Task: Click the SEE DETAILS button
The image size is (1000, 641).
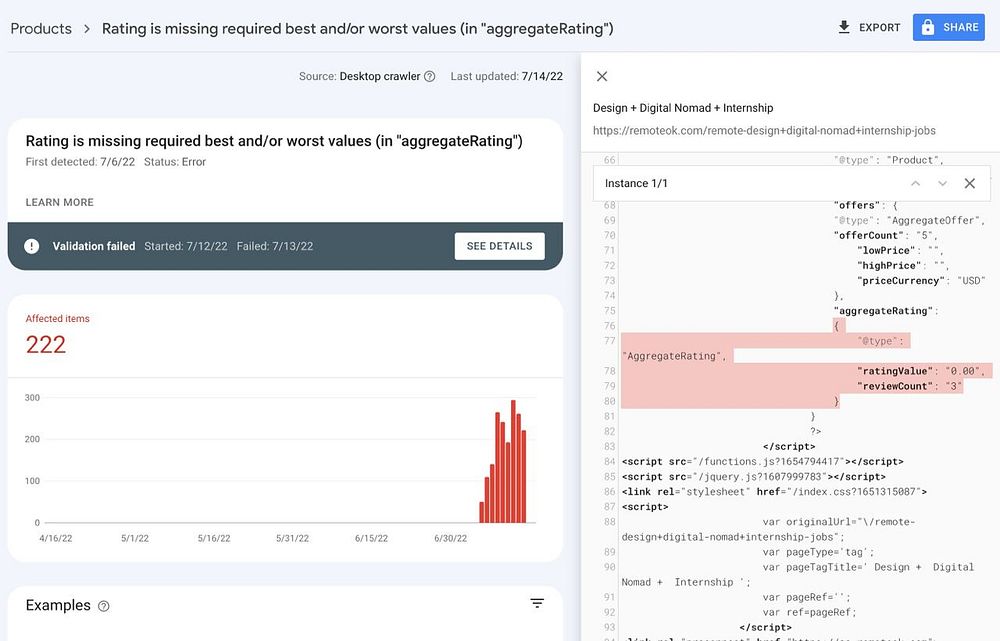Action: [x=499, y=246]
